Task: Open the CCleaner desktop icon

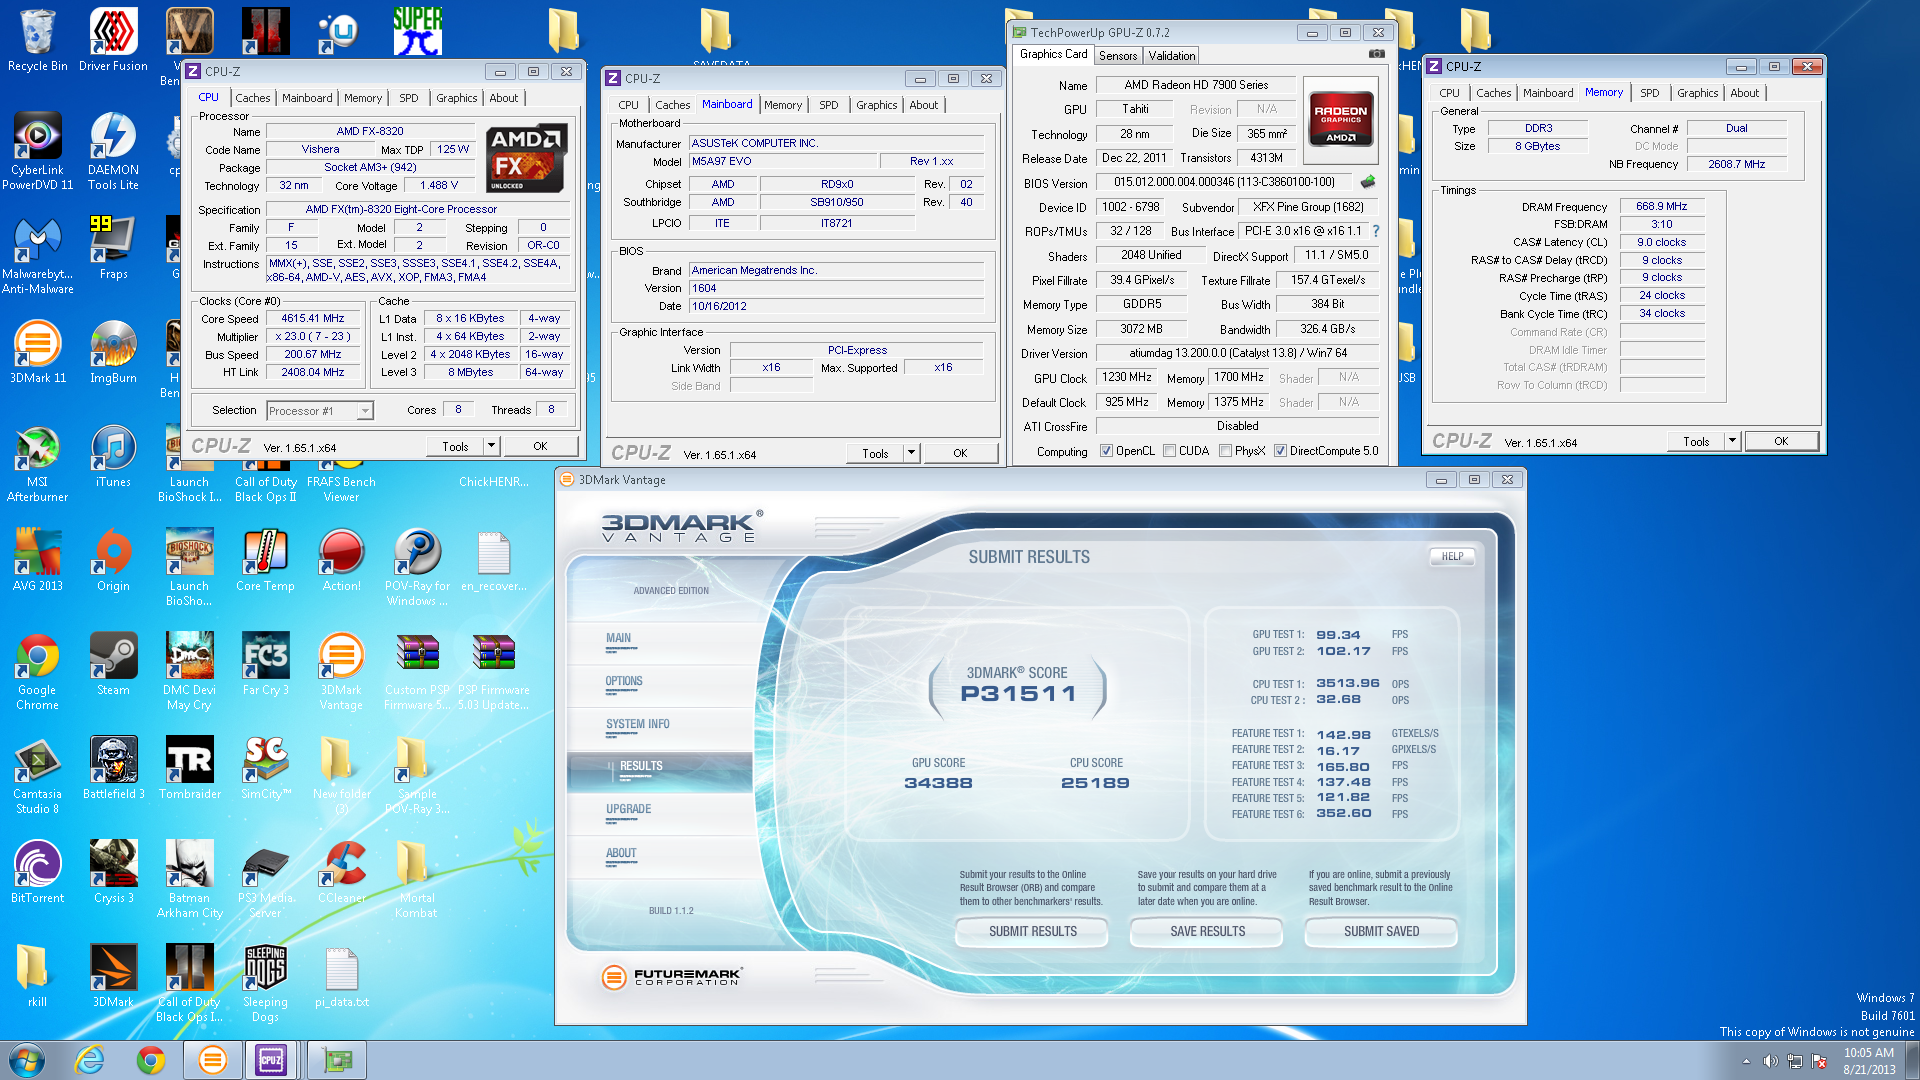Action: [342, 872]
